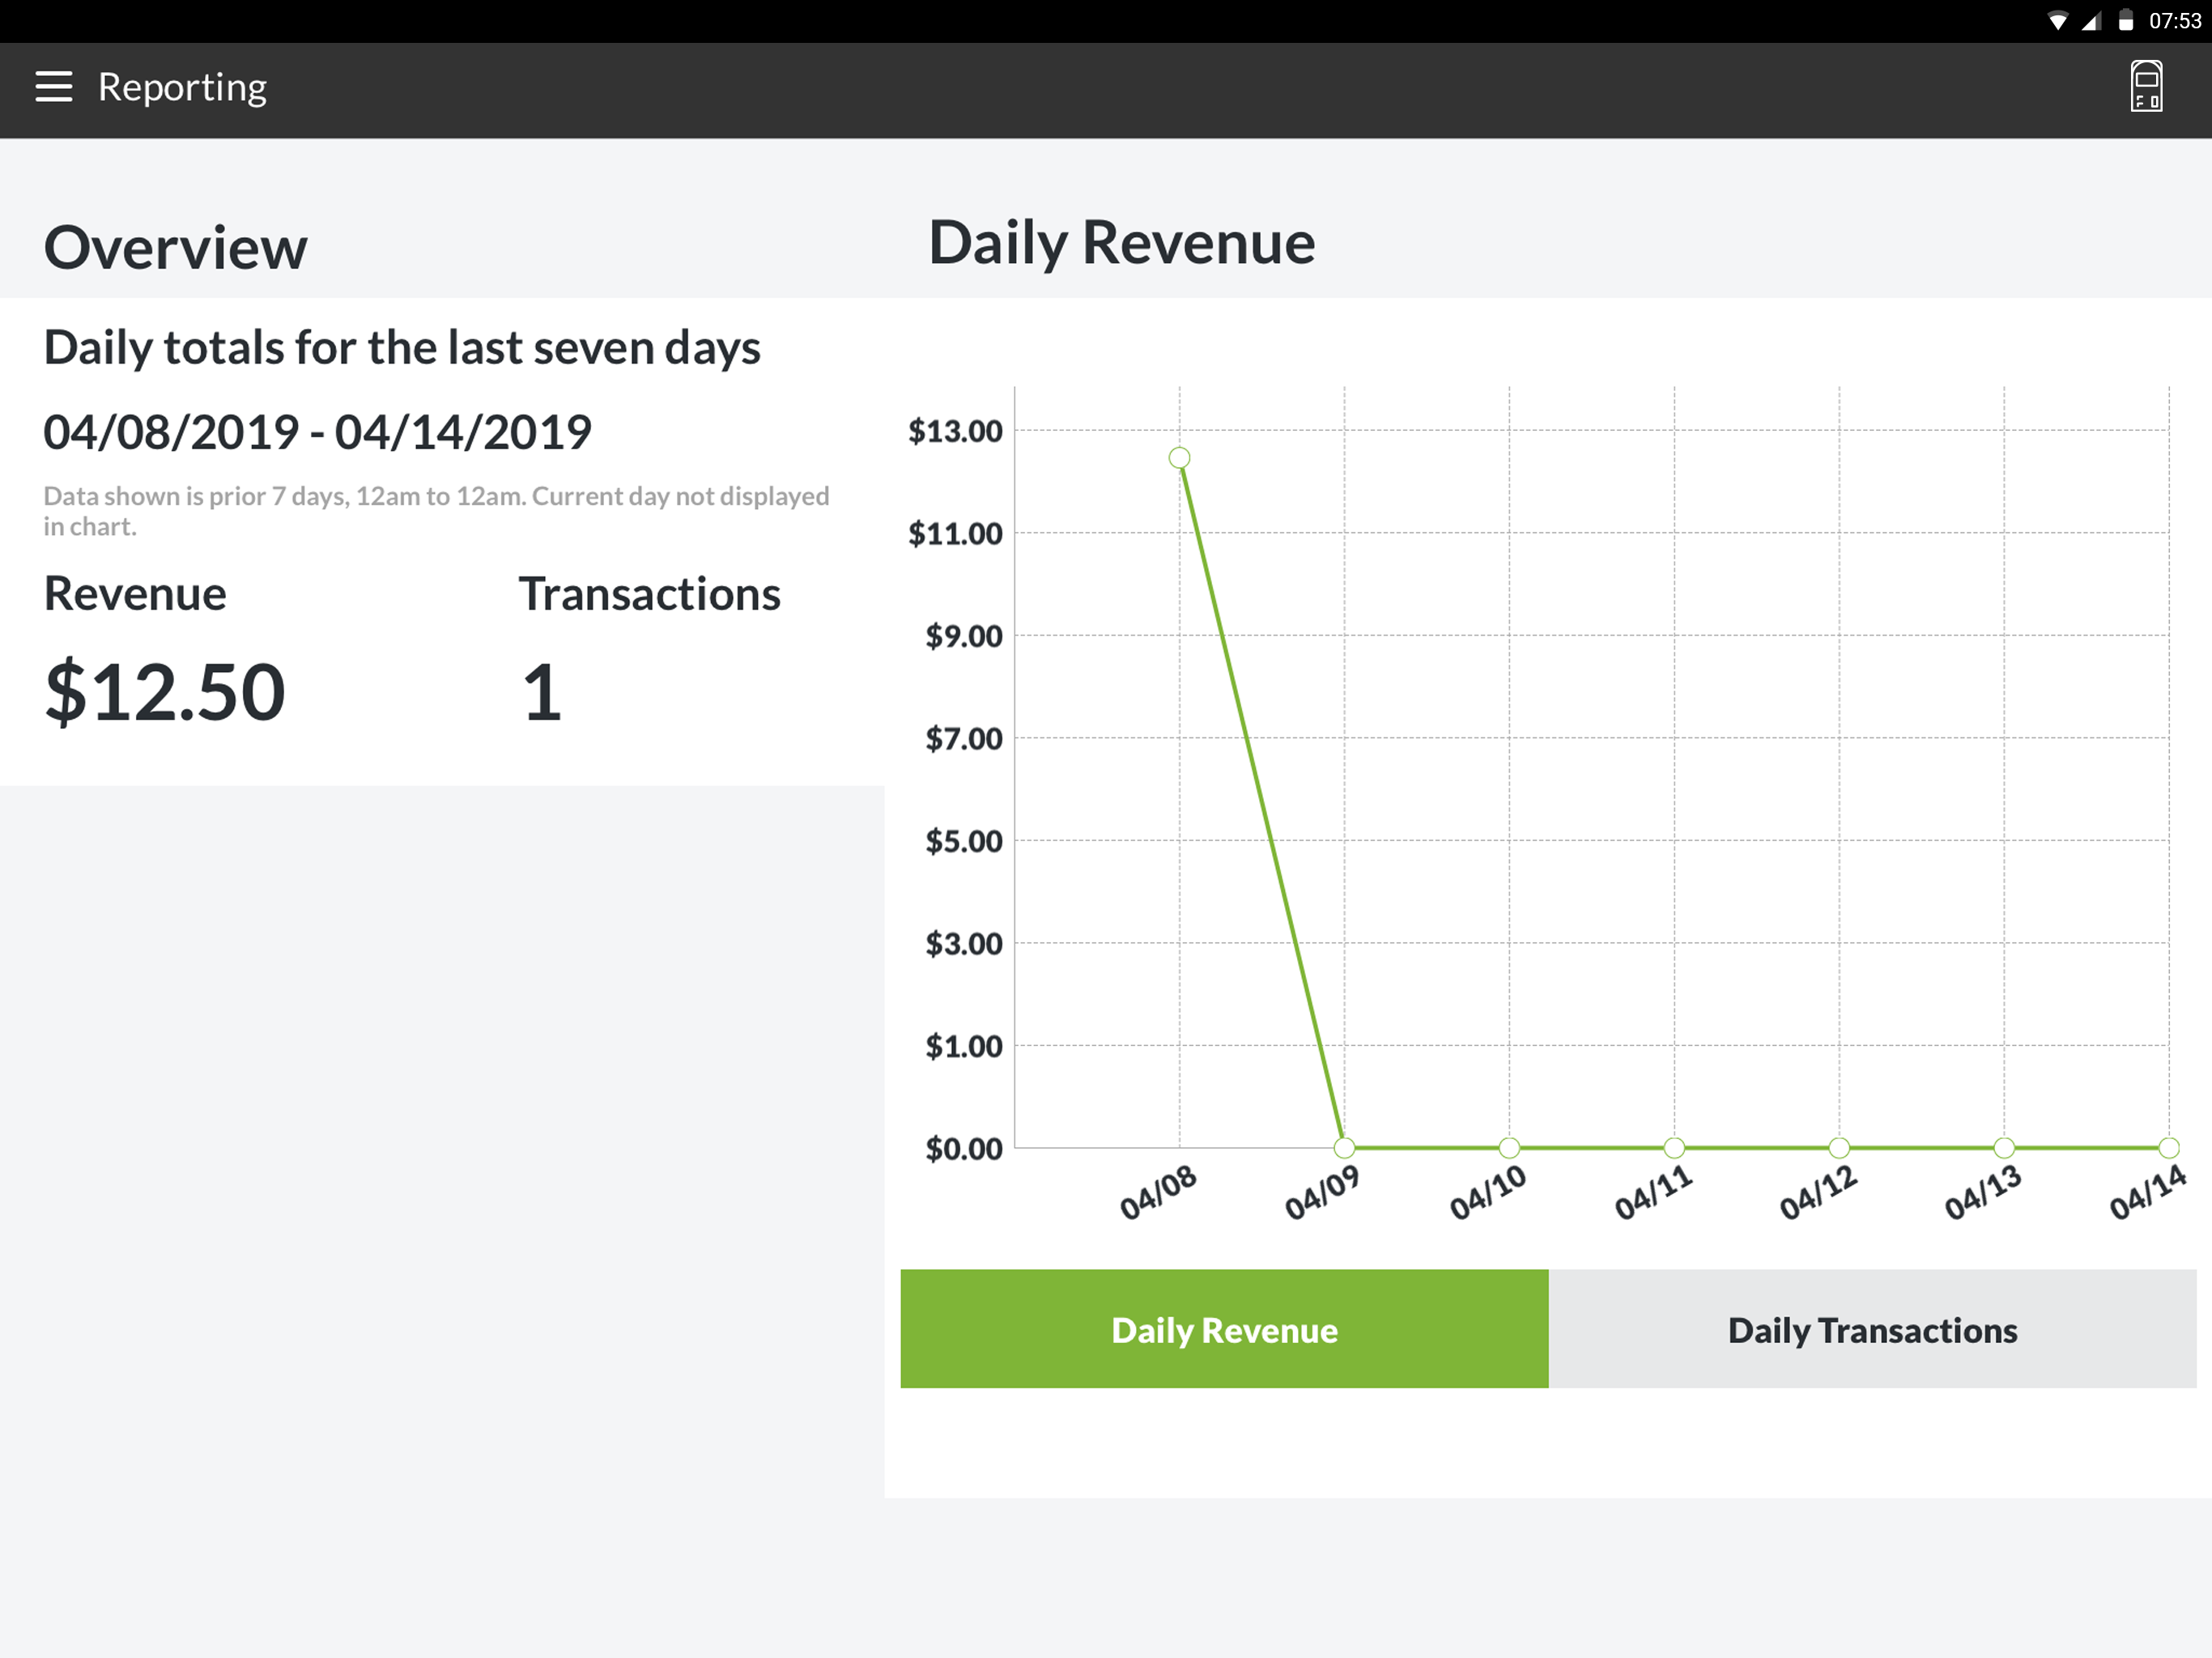Click the 04/09 x-axis date label
The width and height of the screenshot is (2212, 1658).
click(x=1323, y=1192)
